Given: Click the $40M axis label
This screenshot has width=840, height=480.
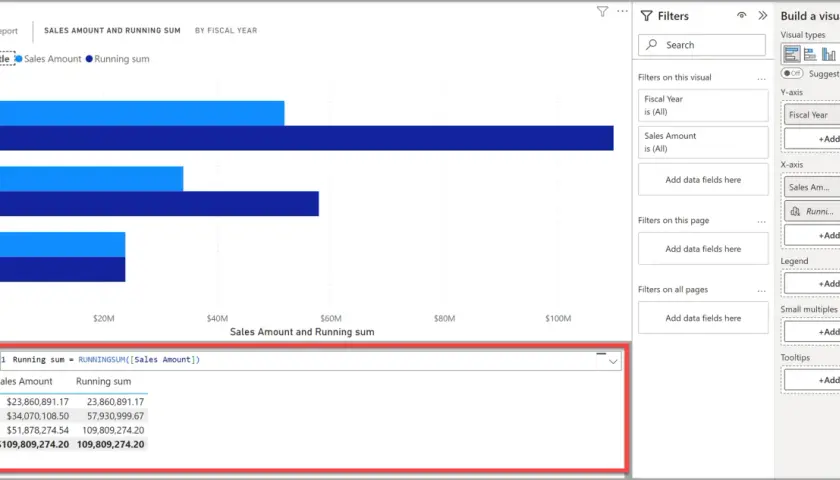Looking at the screenshot, I should click(x=217, y=318).
